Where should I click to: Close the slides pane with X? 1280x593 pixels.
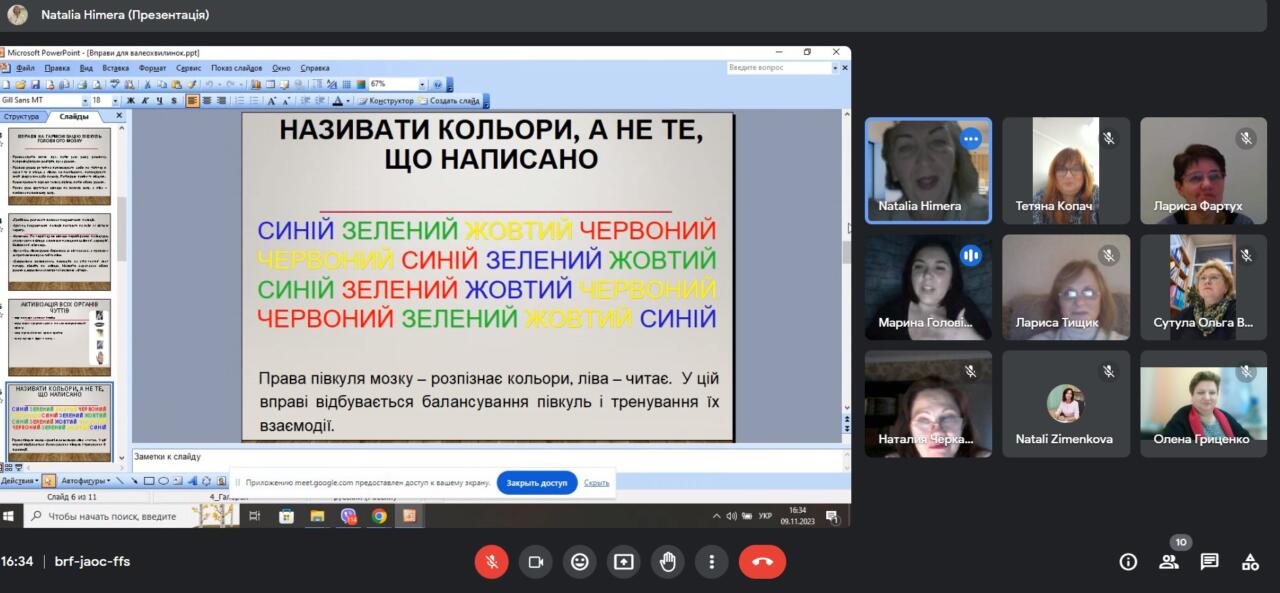[x=118, y=116]
